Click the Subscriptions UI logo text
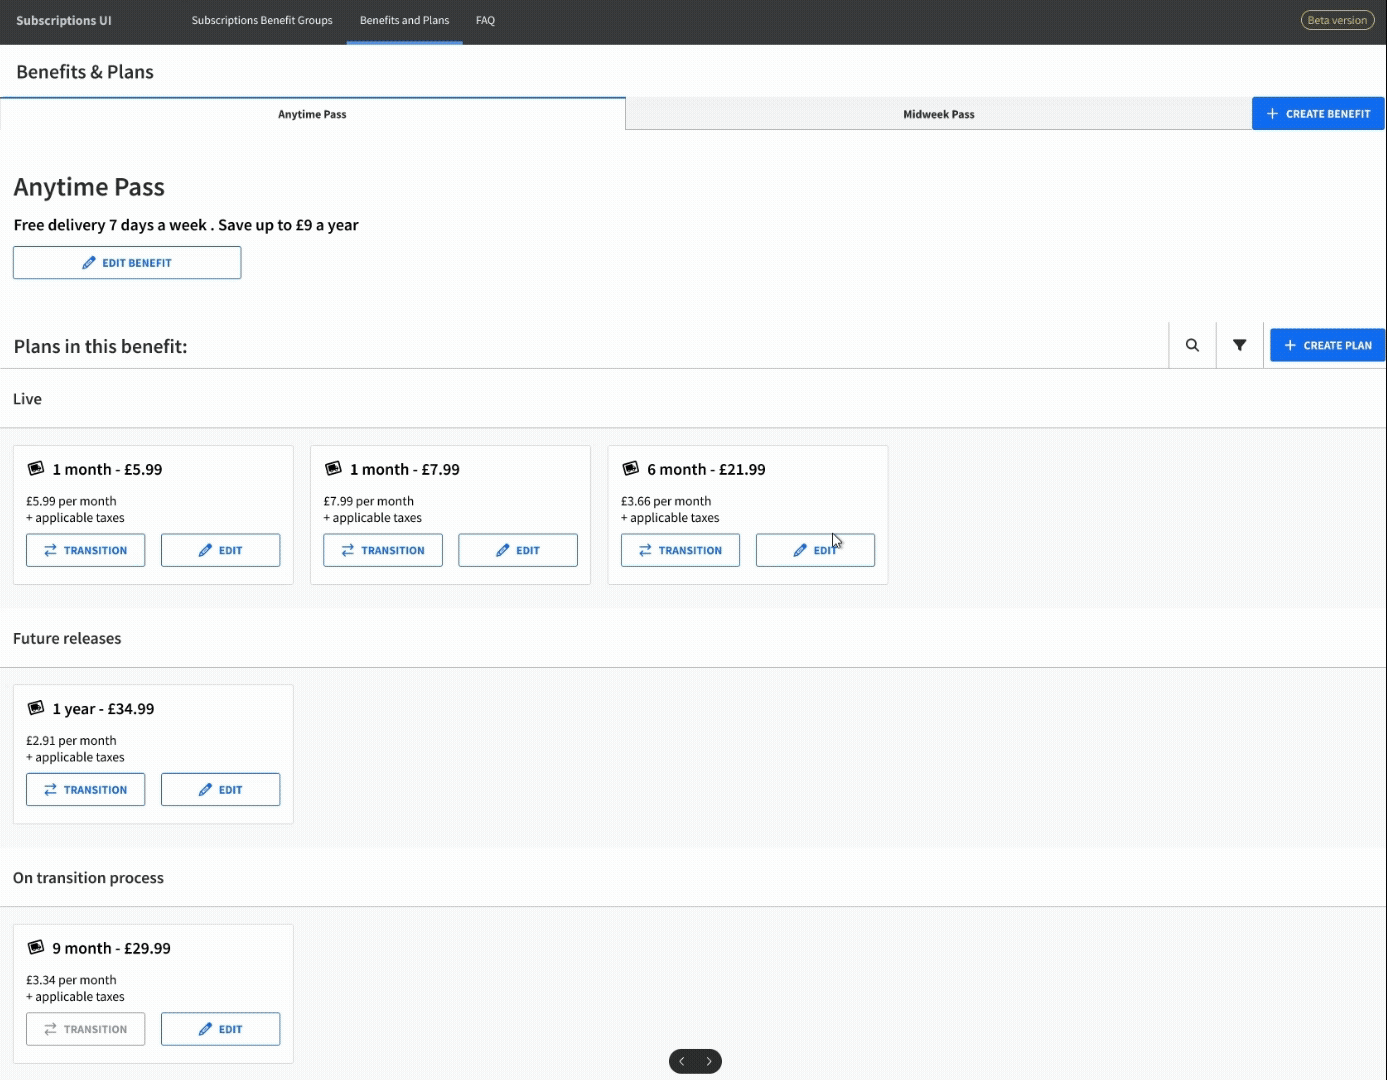Viewport: 1387px width, 1080px height. click(x=64, y=20)
